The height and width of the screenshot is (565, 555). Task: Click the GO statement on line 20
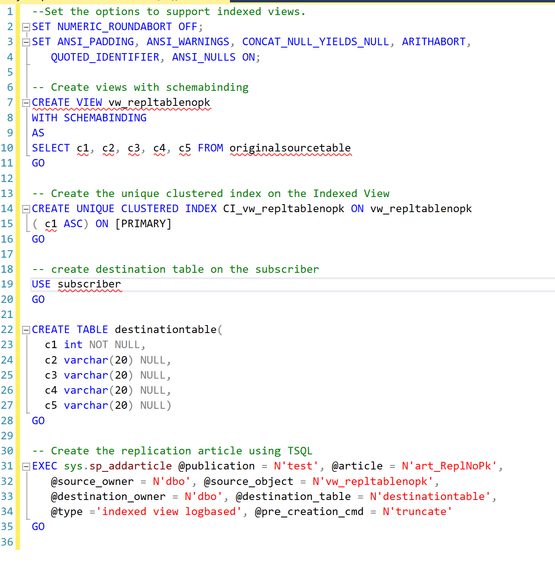(x=38, y=299)
